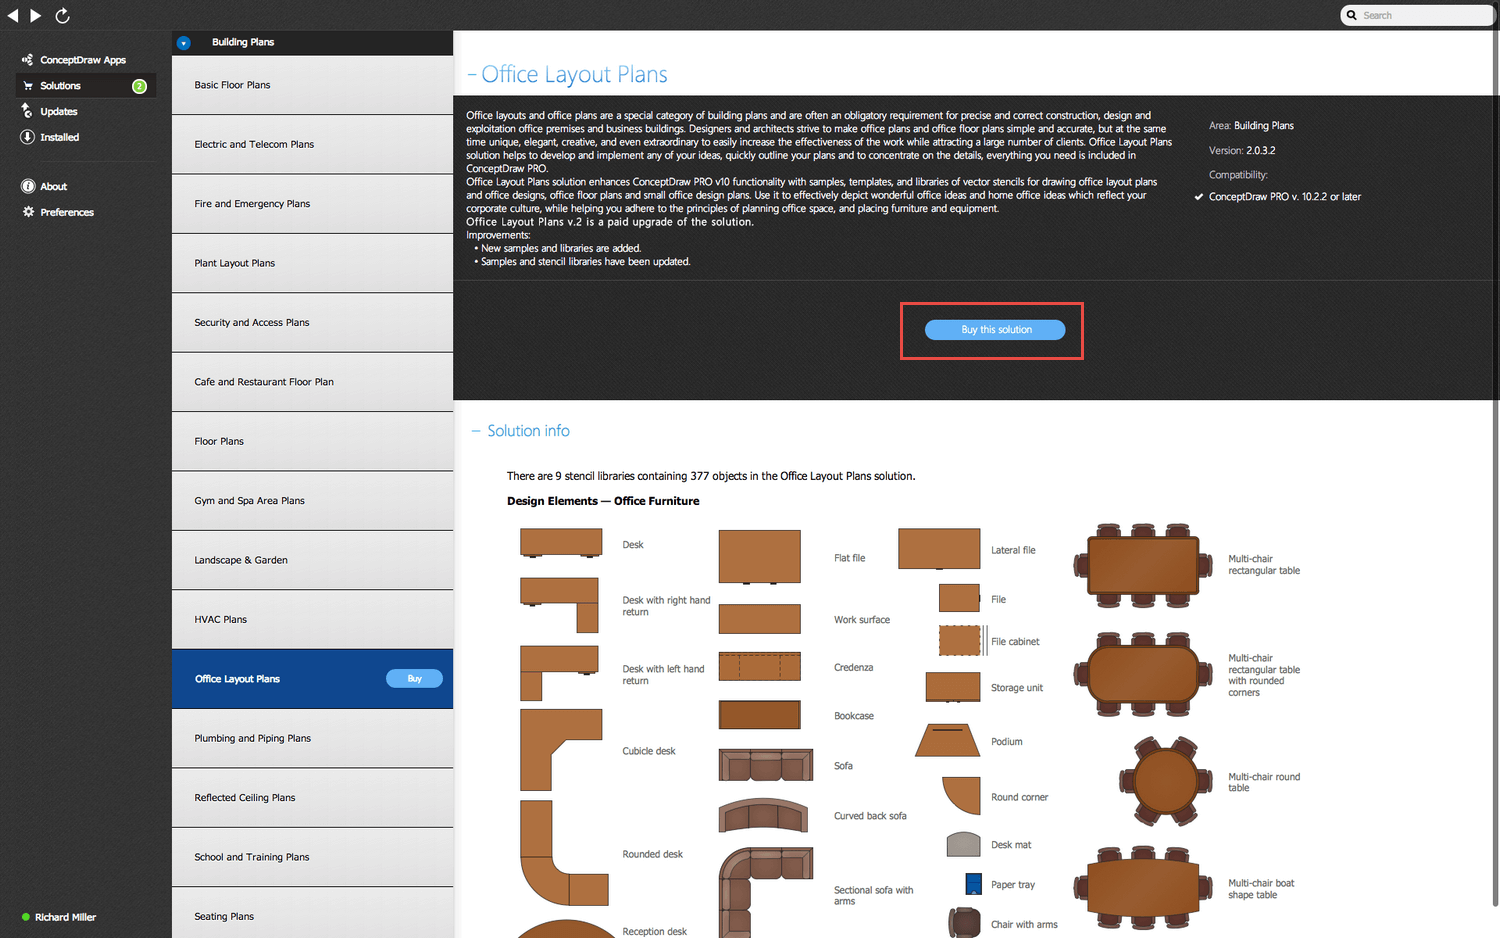The height and width of the screenshot is (938, 1500).
Task: Click the Updates sidebar icon
Action: [x=27, y=111]
